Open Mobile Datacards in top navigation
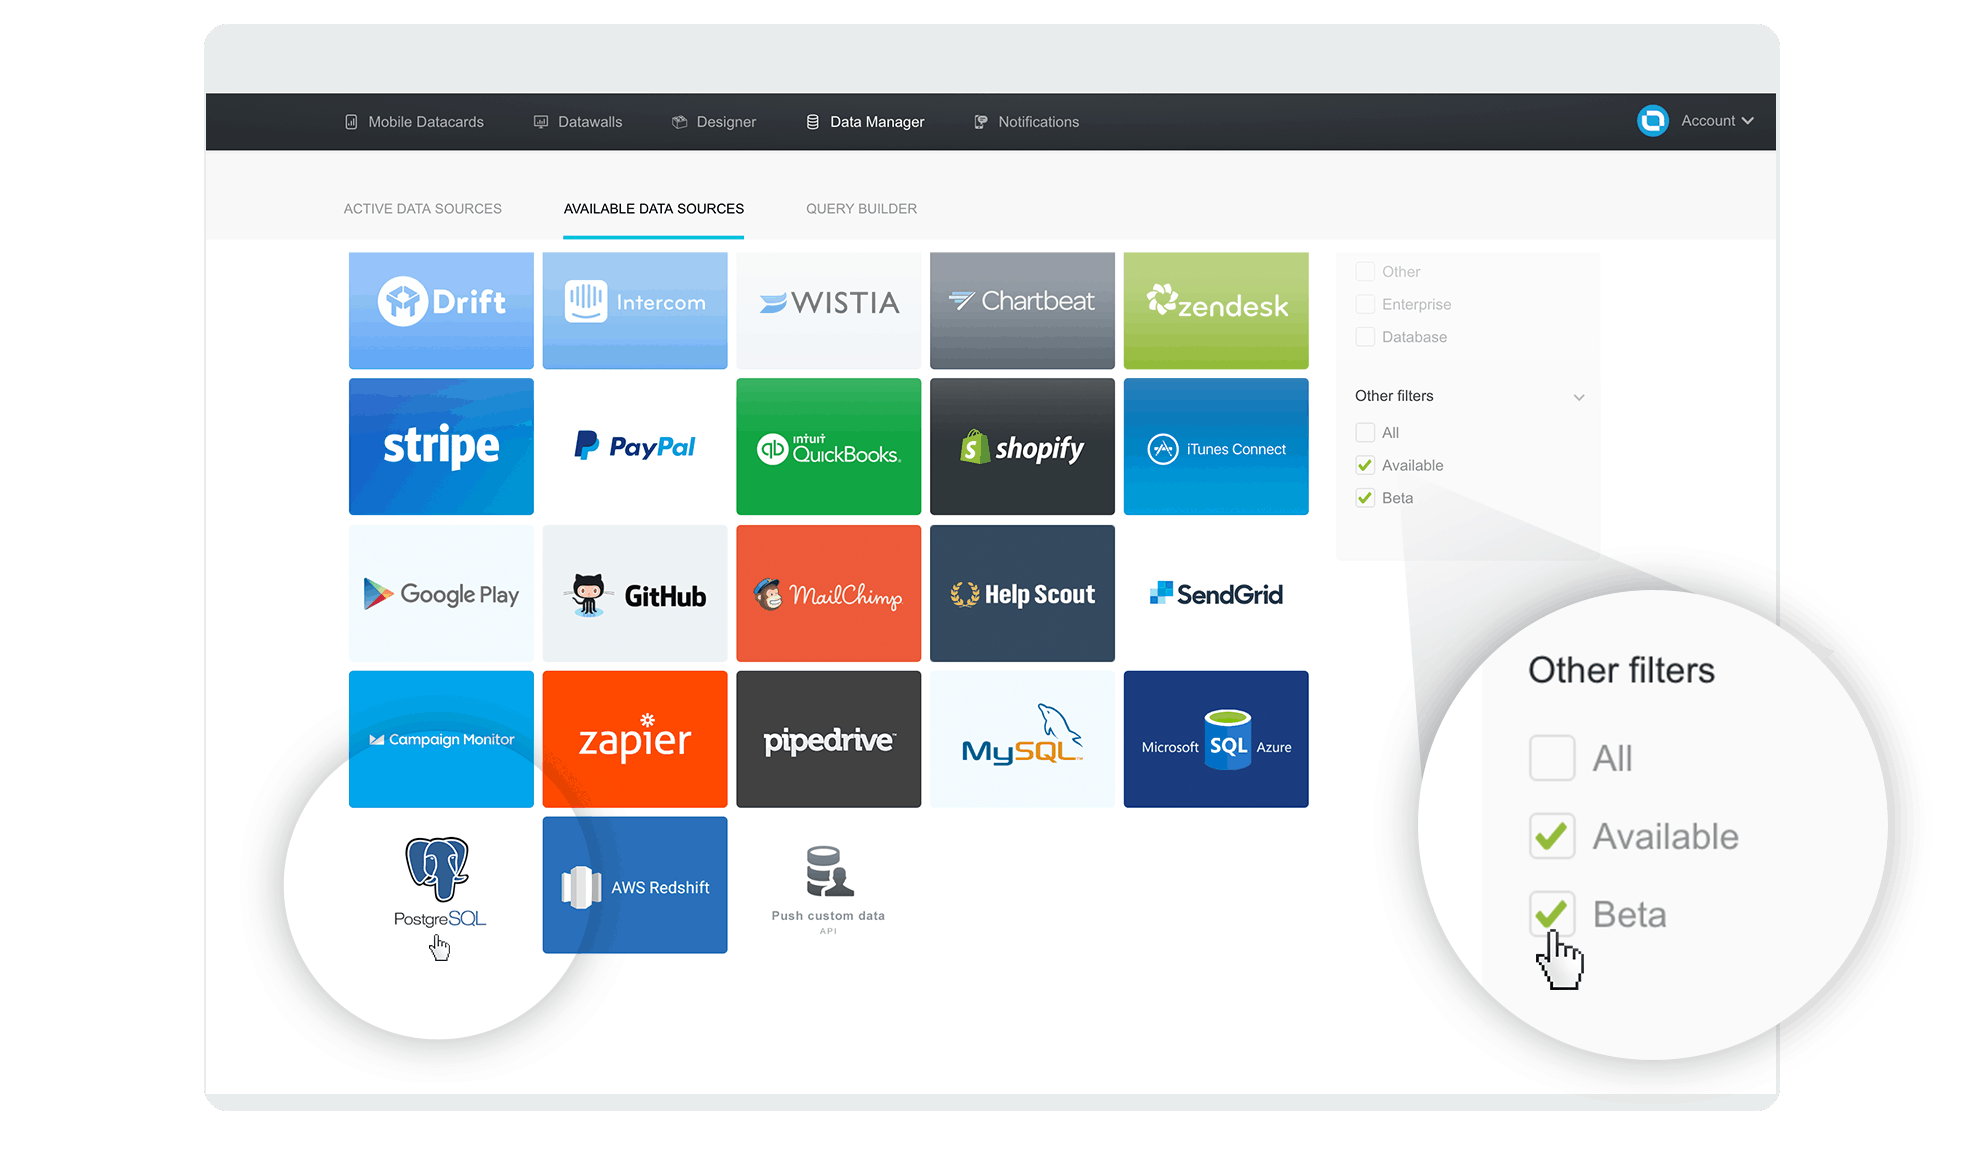The width and height of the screenshot is (1984, 1157). tap(414, 122)
